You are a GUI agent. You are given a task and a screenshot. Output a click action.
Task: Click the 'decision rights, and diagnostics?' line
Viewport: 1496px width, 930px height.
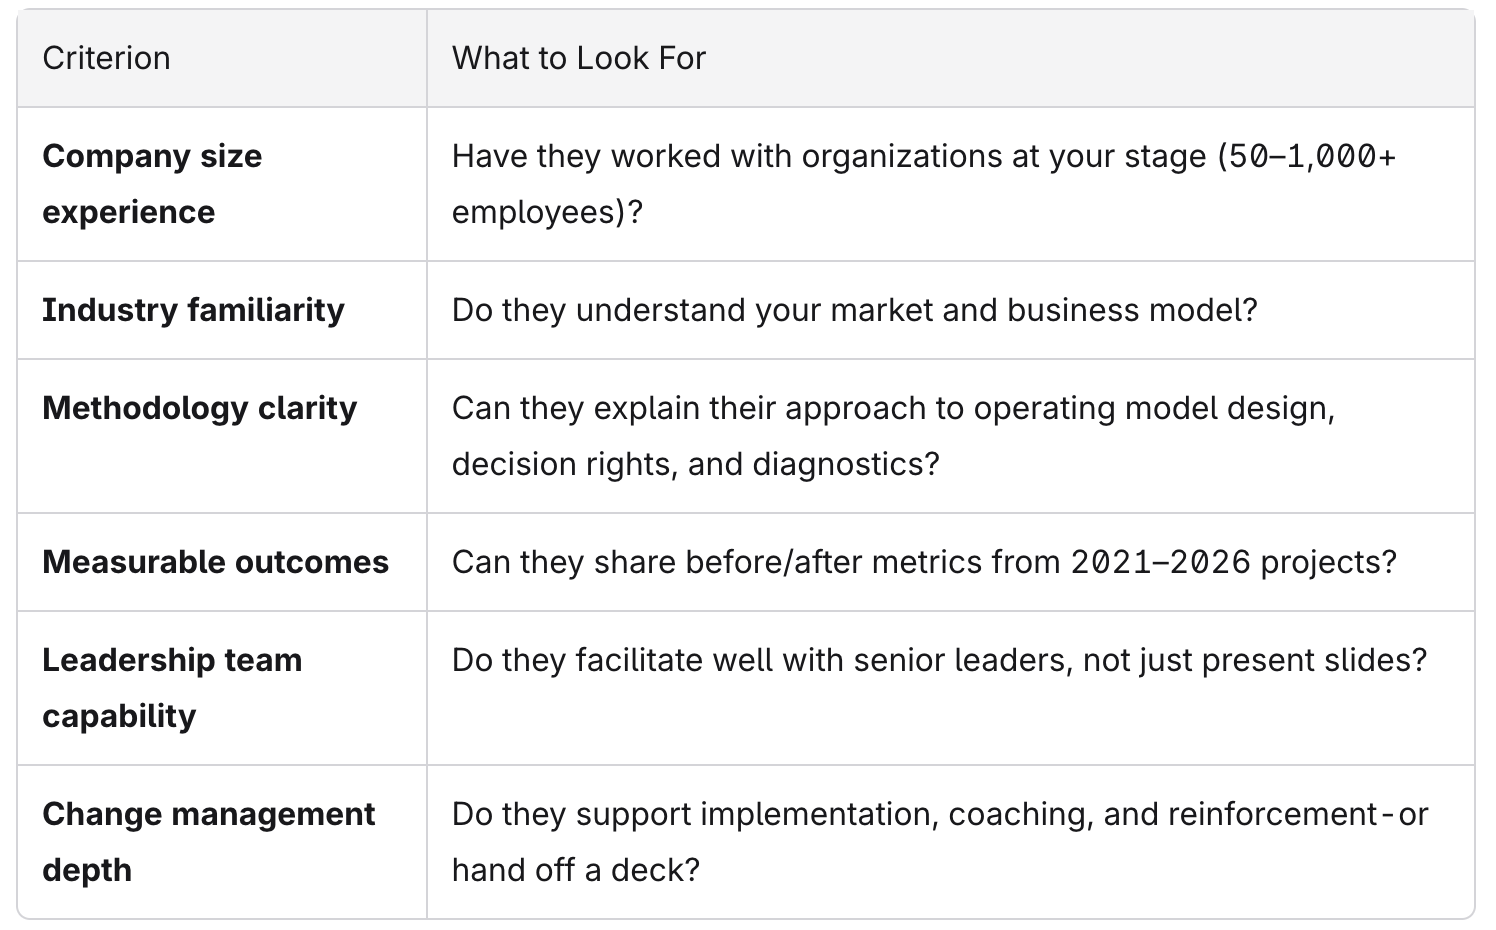pyautogui.click(x=696, y=464)
